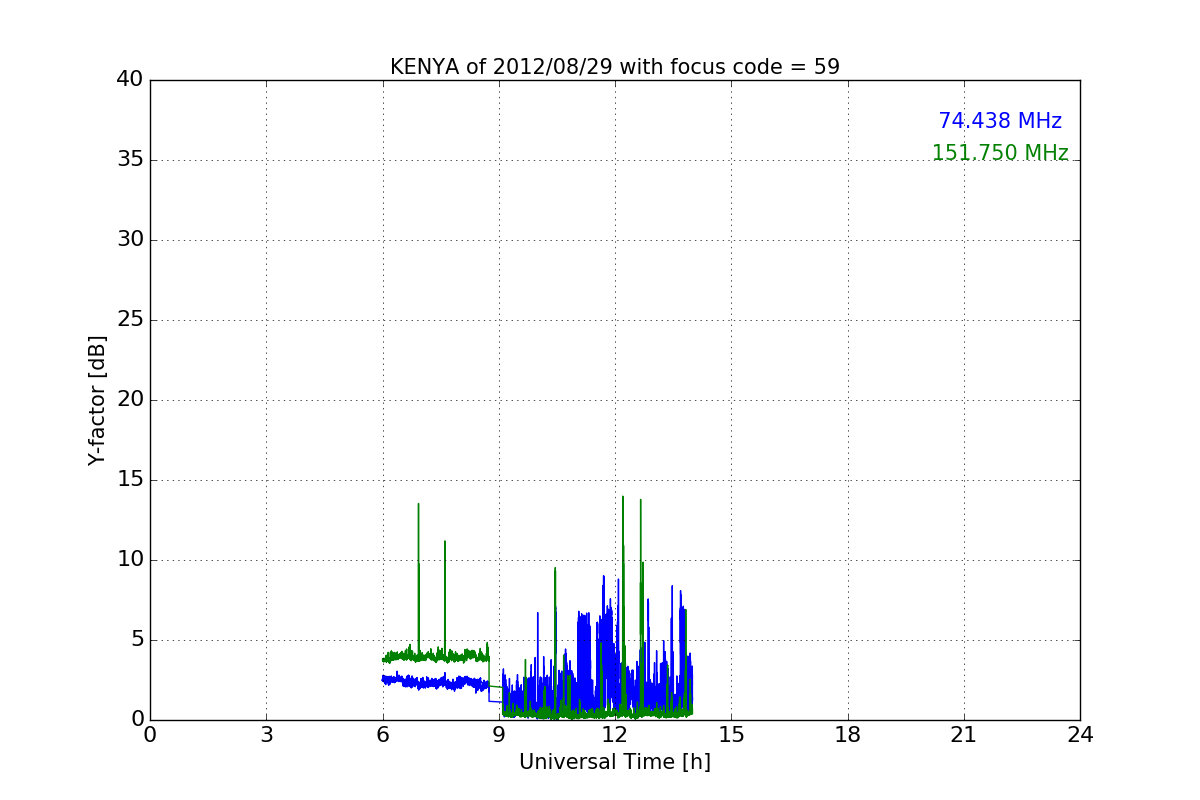Screen dimensions: 1200x800
Task: Click the 'Universal Time [h]' axis label
Action: [615, 762]
